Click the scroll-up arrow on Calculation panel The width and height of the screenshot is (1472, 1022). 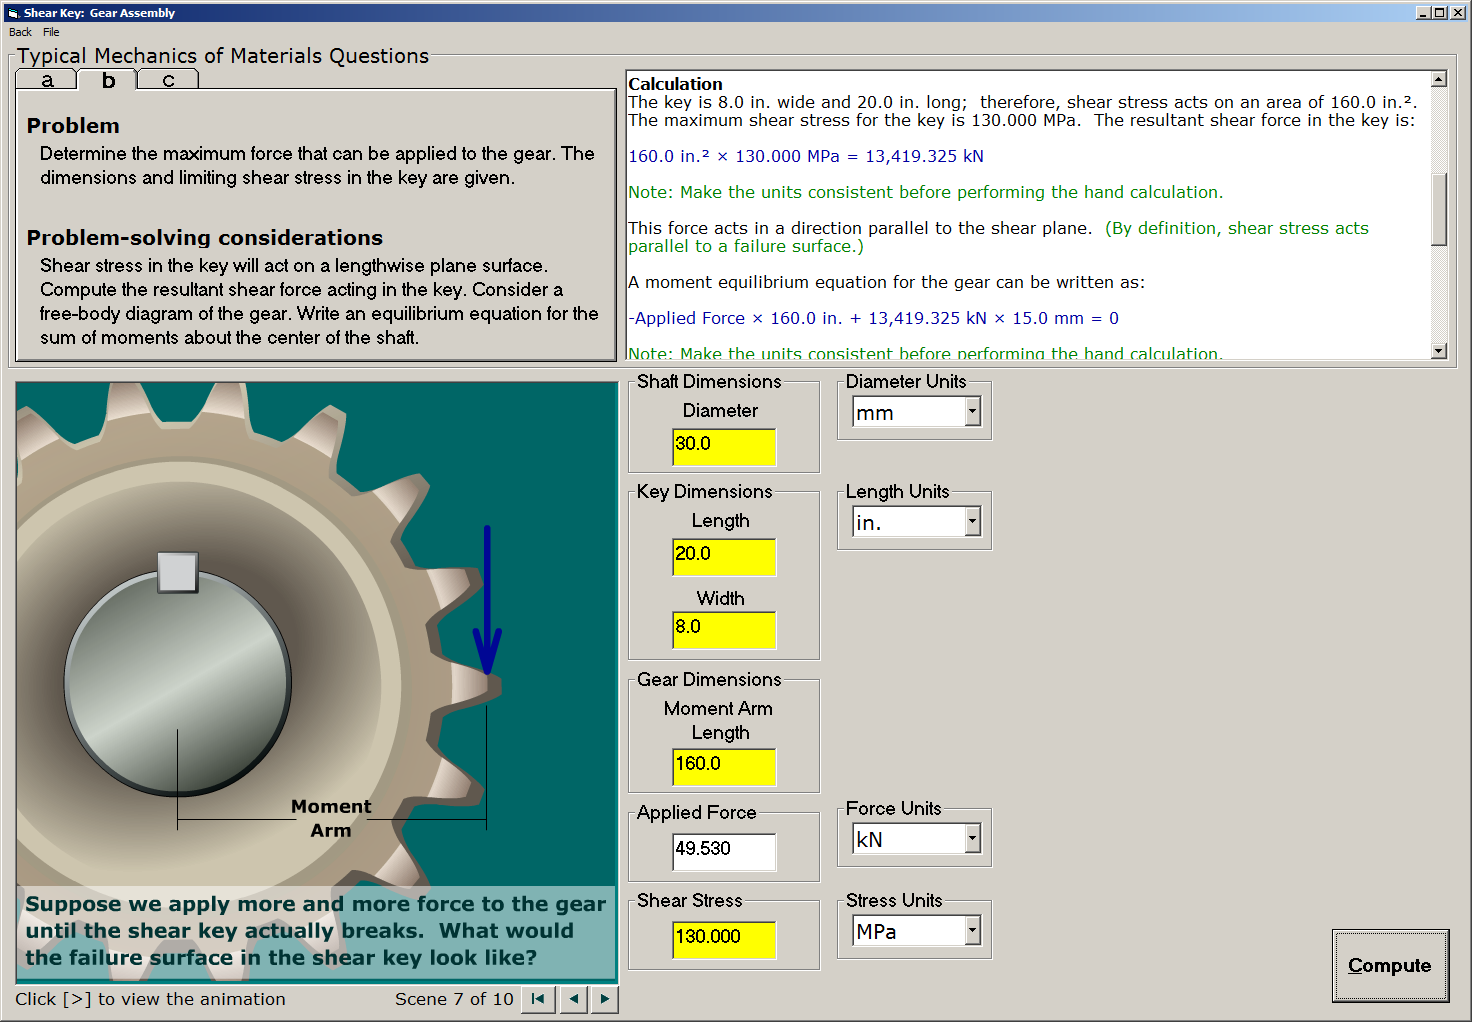tap(1438, 78)
